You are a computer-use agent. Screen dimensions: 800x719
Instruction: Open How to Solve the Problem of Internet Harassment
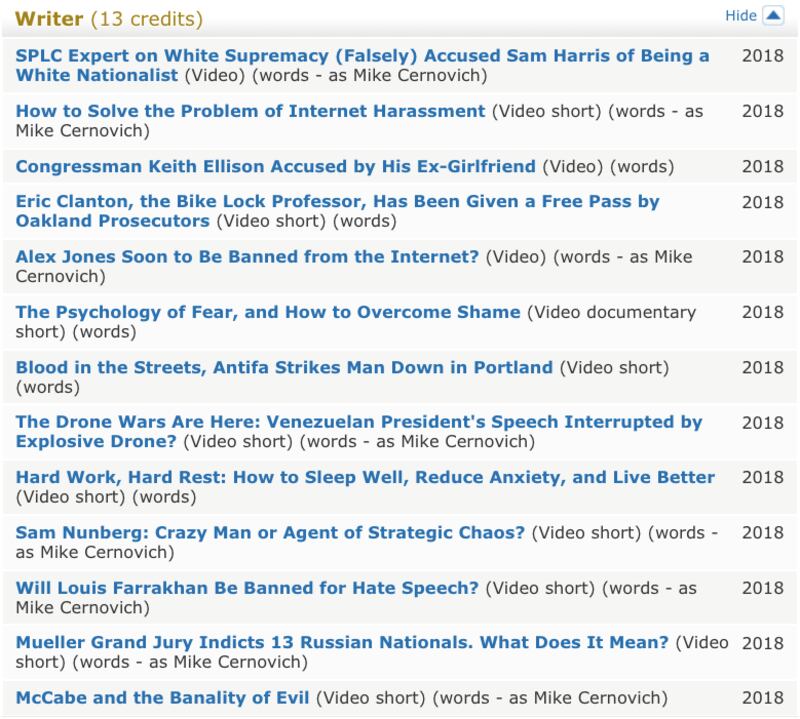(x=250, y=111)
